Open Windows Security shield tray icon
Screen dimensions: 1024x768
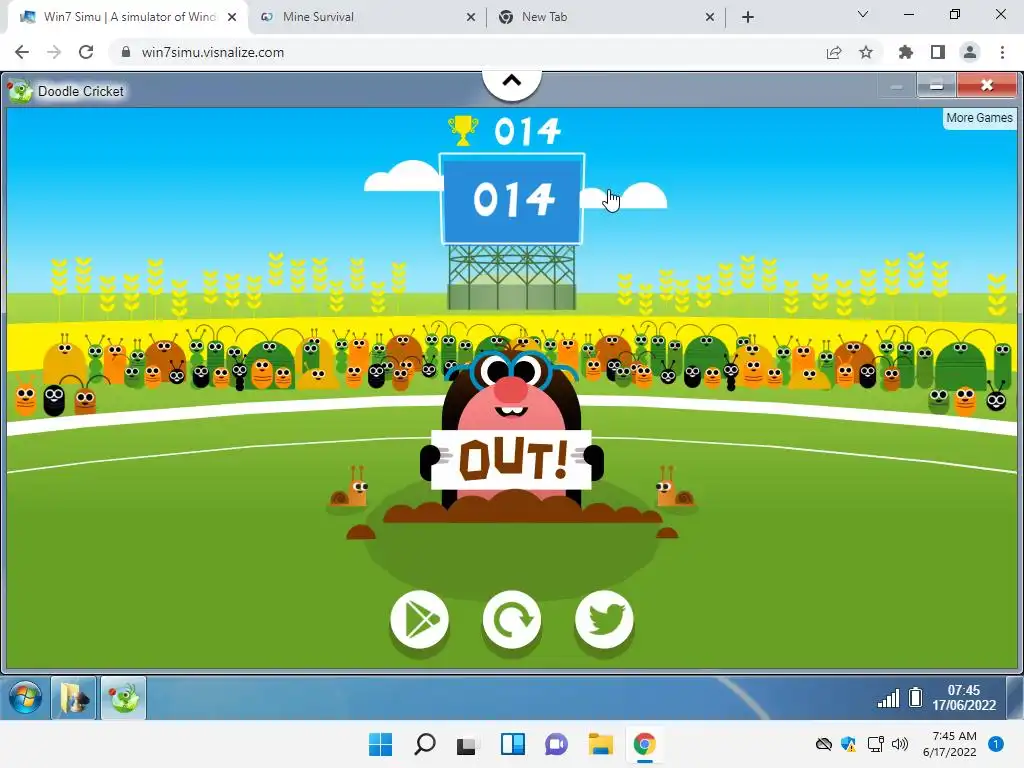pyautogui.click(x=848, y=744)
